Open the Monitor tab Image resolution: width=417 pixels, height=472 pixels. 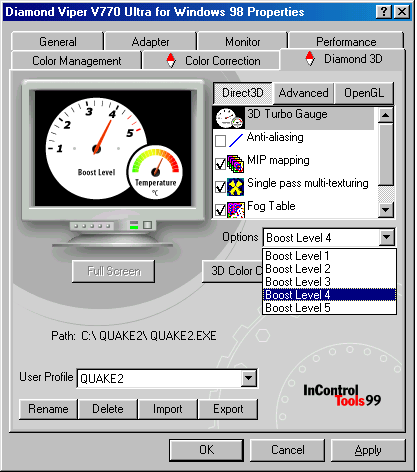pos(242,42)
